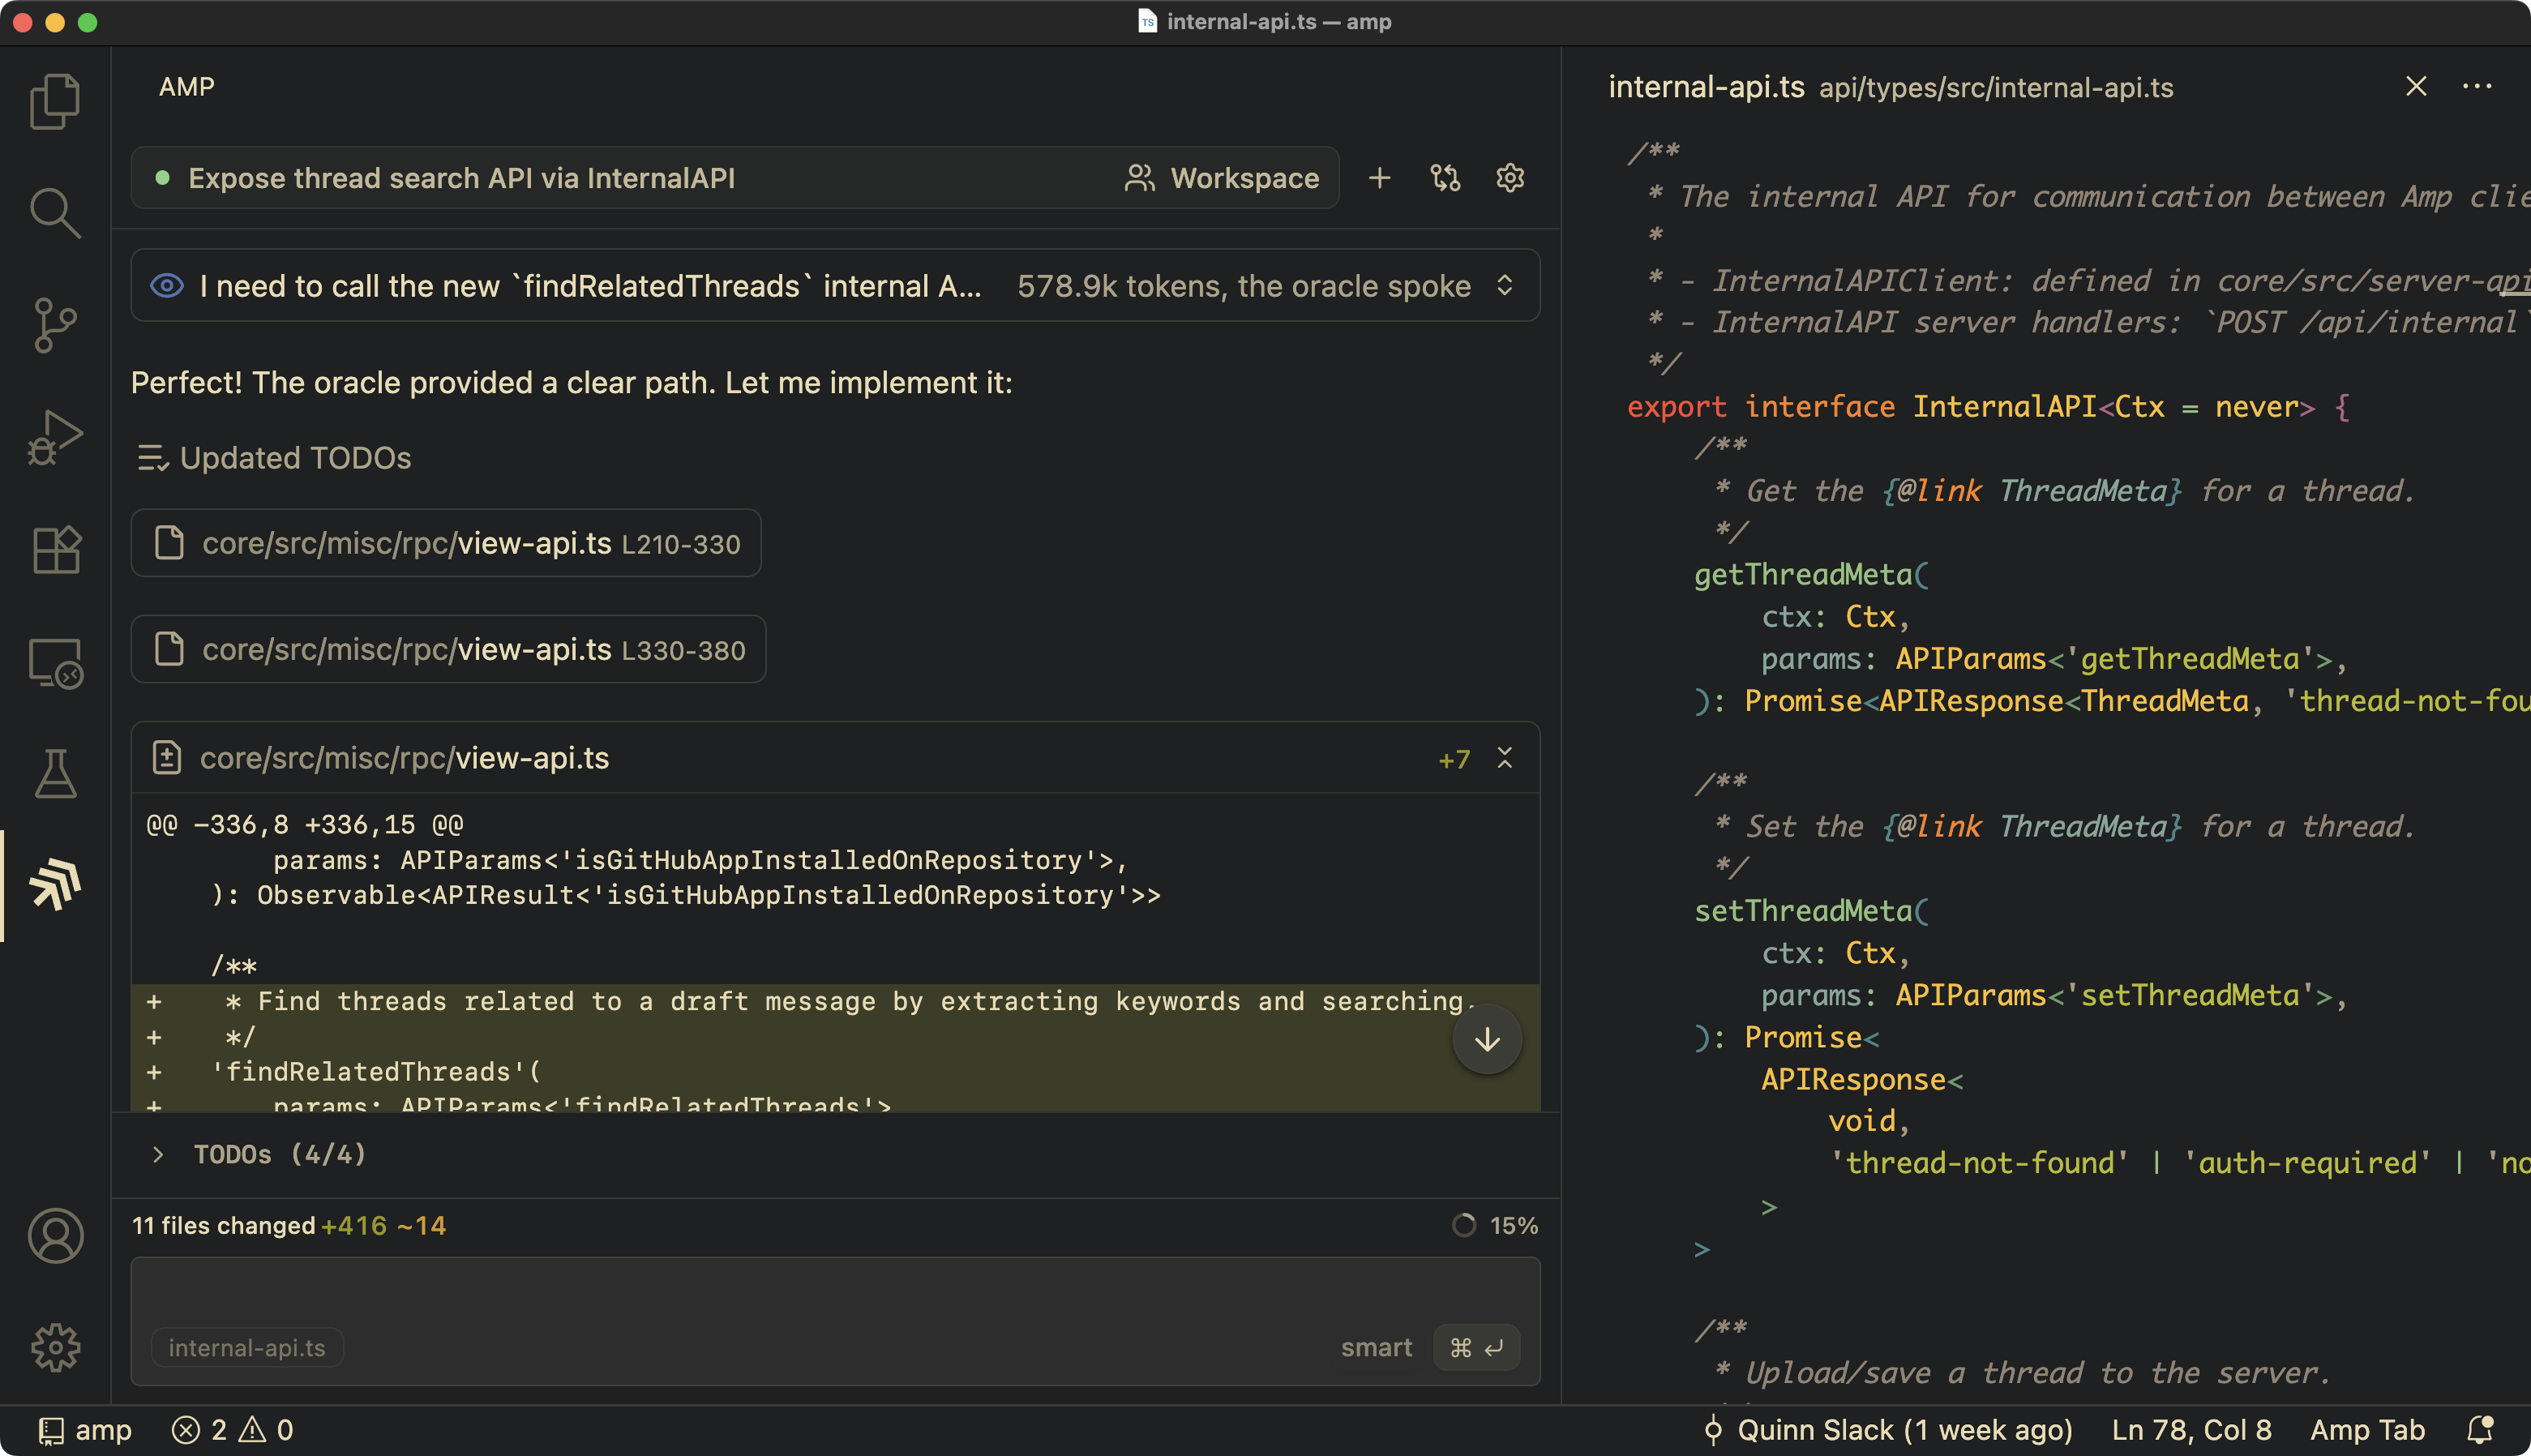Collapse the view-api.ts diff block
This screenshot has height=1456, width=2531.
[1505, 758]
